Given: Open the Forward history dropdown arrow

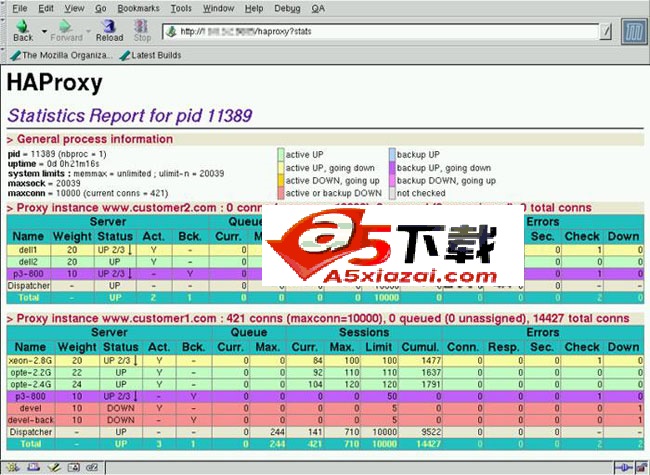Looking at the screenshot, I should click(88, 31).
